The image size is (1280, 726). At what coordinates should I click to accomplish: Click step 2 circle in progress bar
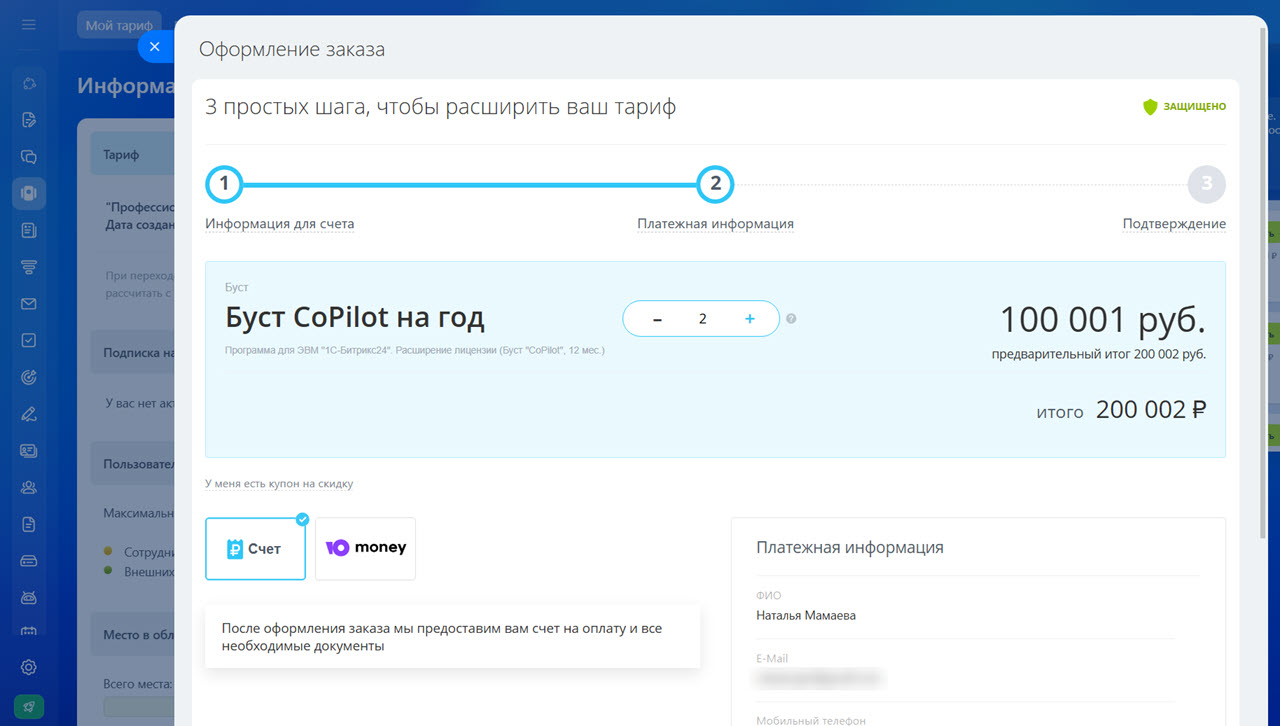pyautogui.click(x=715, y=184)
